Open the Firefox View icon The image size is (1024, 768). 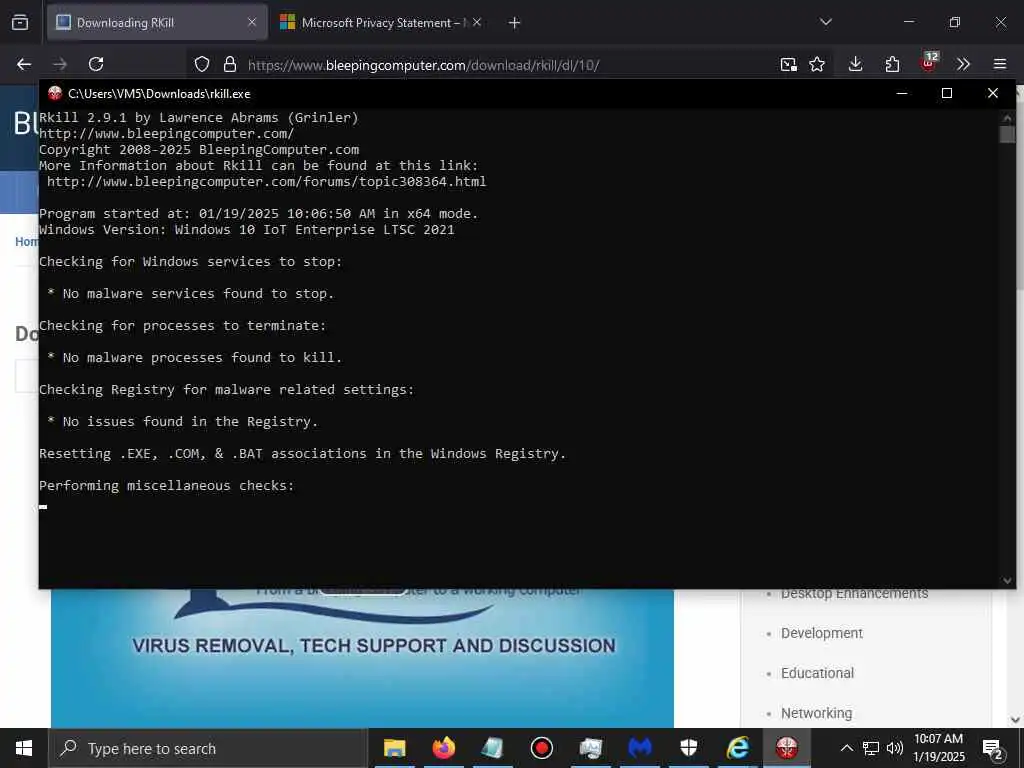[x=20, y=23]
